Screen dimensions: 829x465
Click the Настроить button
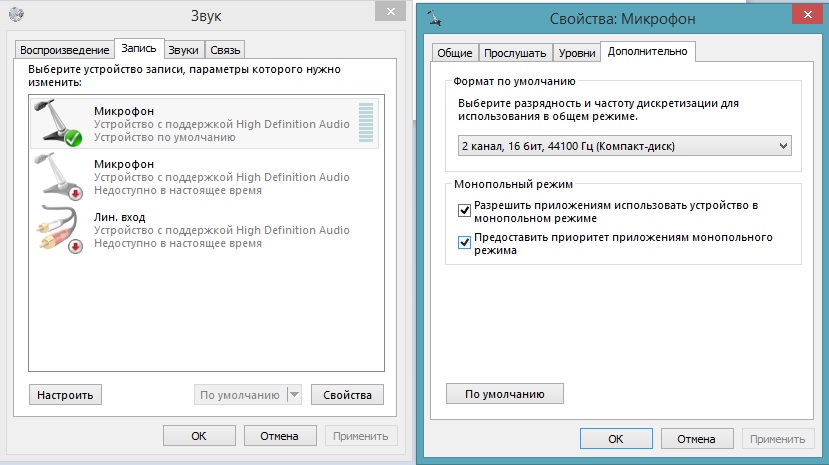[65, 395]
